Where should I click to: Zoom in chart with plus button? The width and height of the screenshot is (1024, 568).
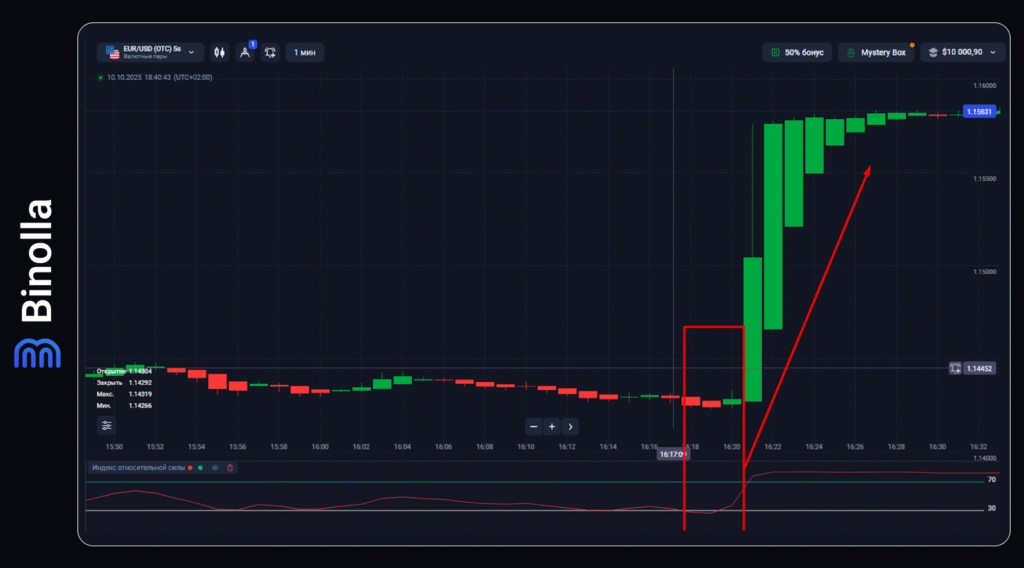tap(551, 426)
